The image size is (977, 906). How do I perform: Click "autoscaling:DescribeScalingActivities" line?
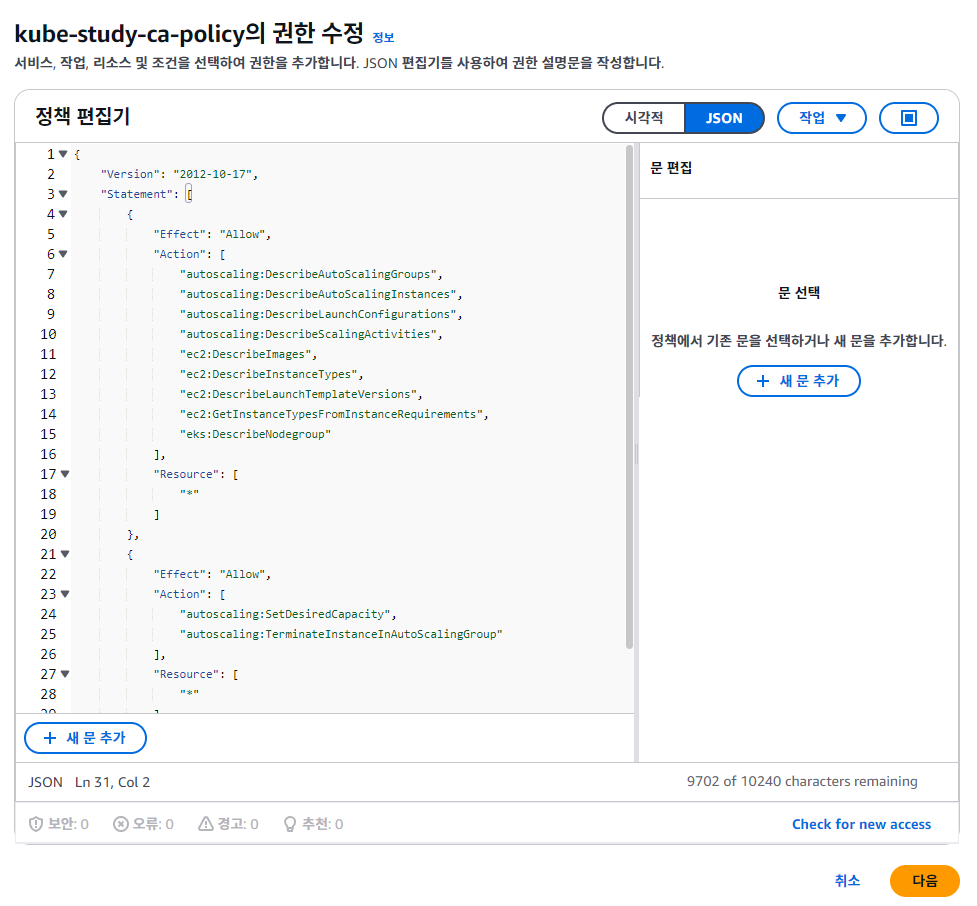pyautogui.click(x=311, y=334)
